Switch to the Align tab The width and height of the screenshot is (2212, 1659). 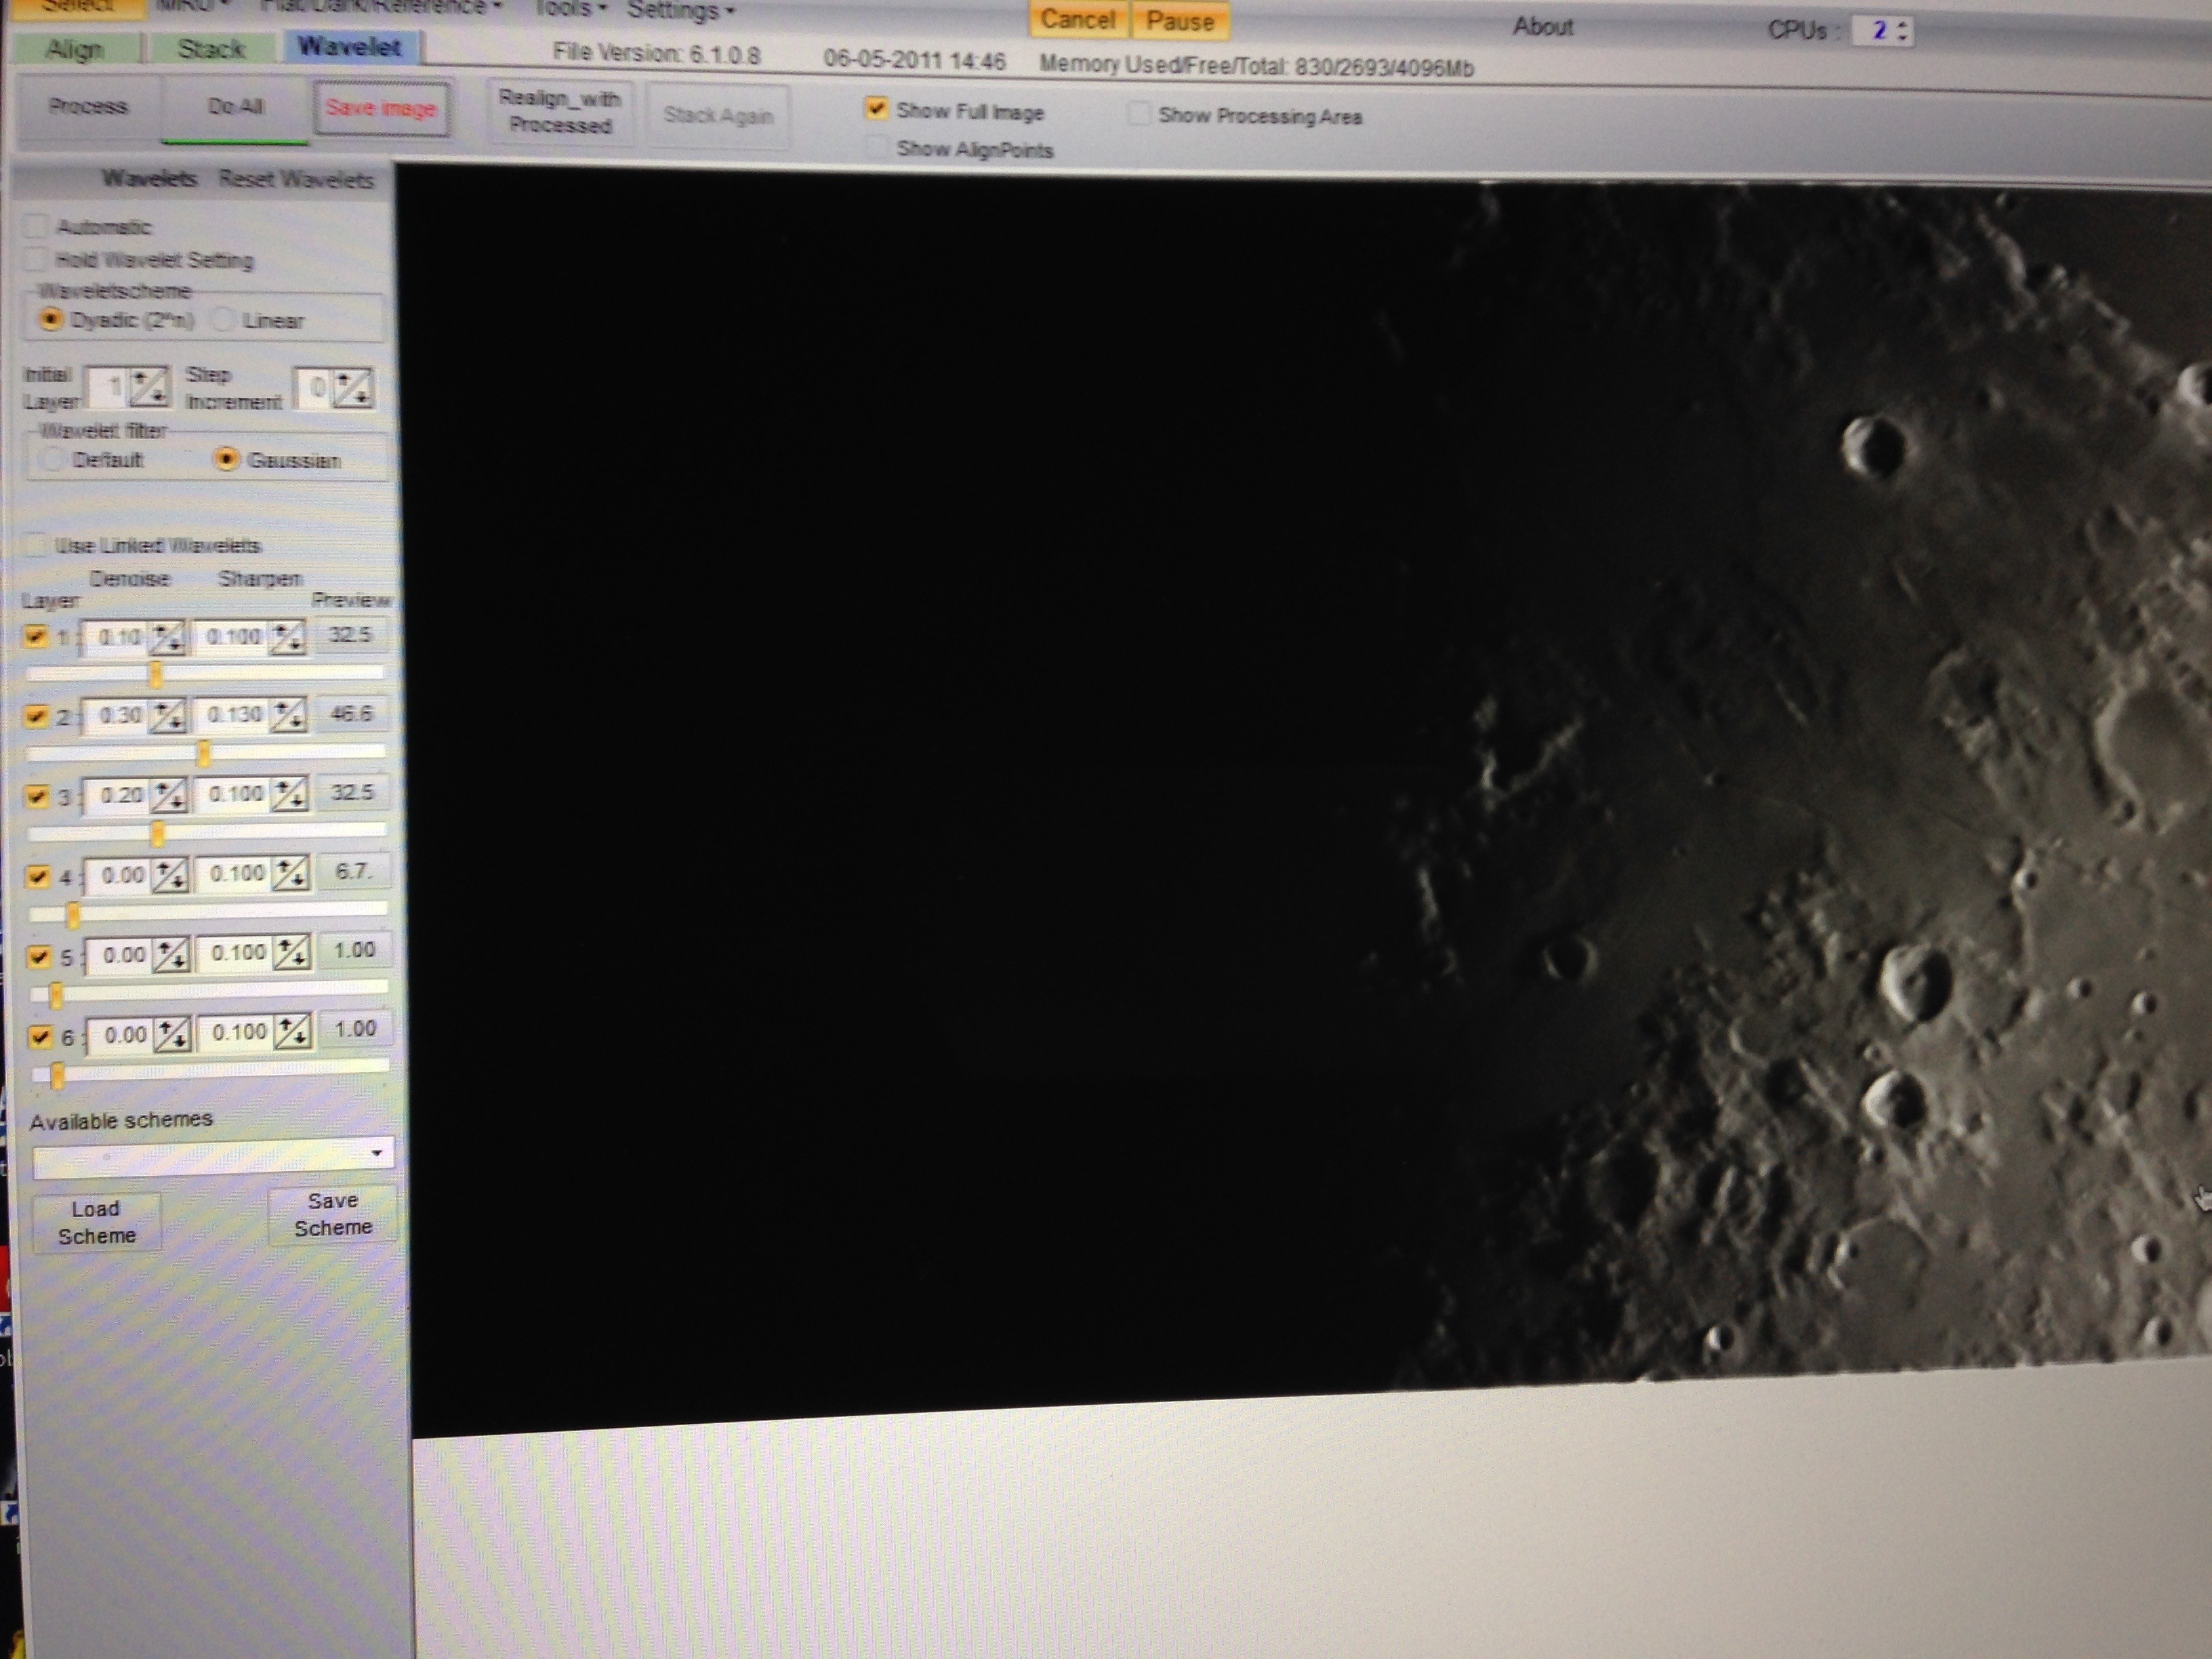pyautogui.click(x=75, y=50)
